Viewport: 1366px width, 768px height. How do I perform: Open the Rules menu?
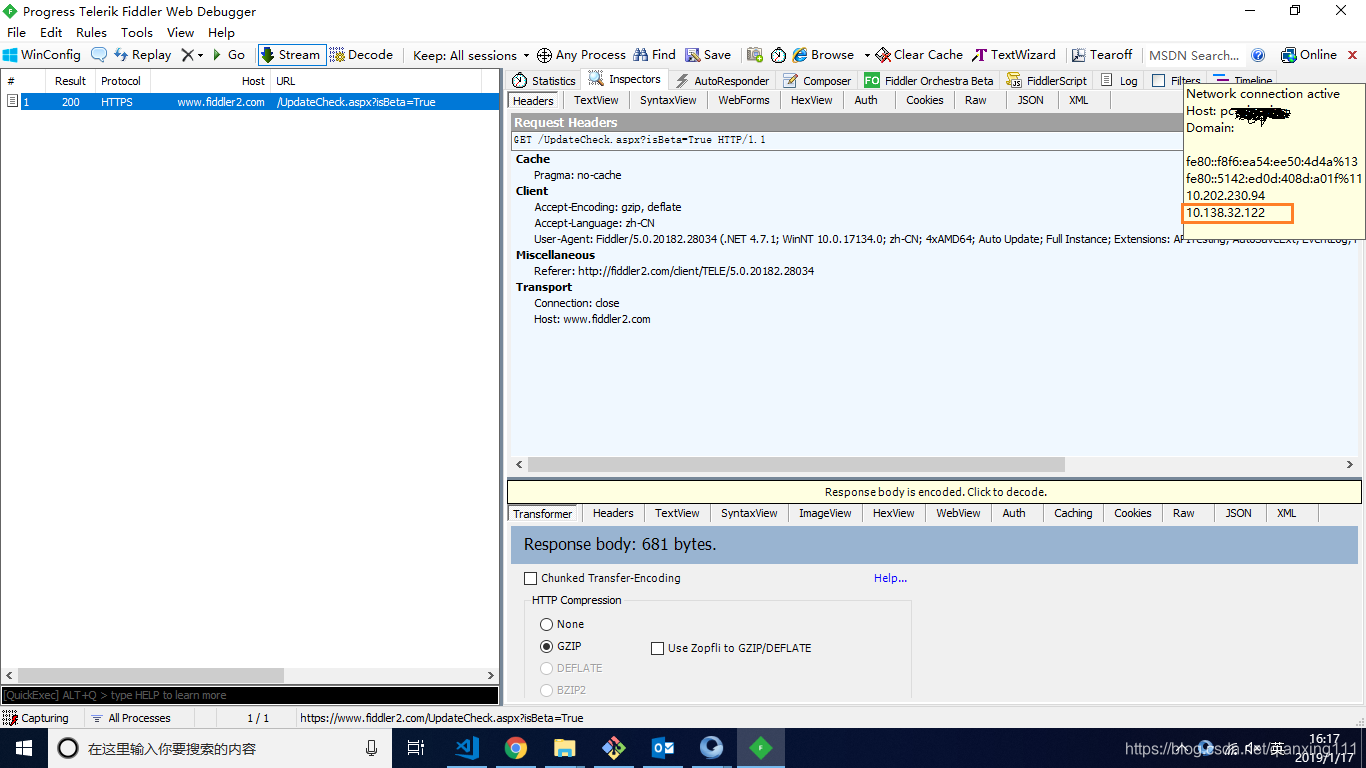91,32
